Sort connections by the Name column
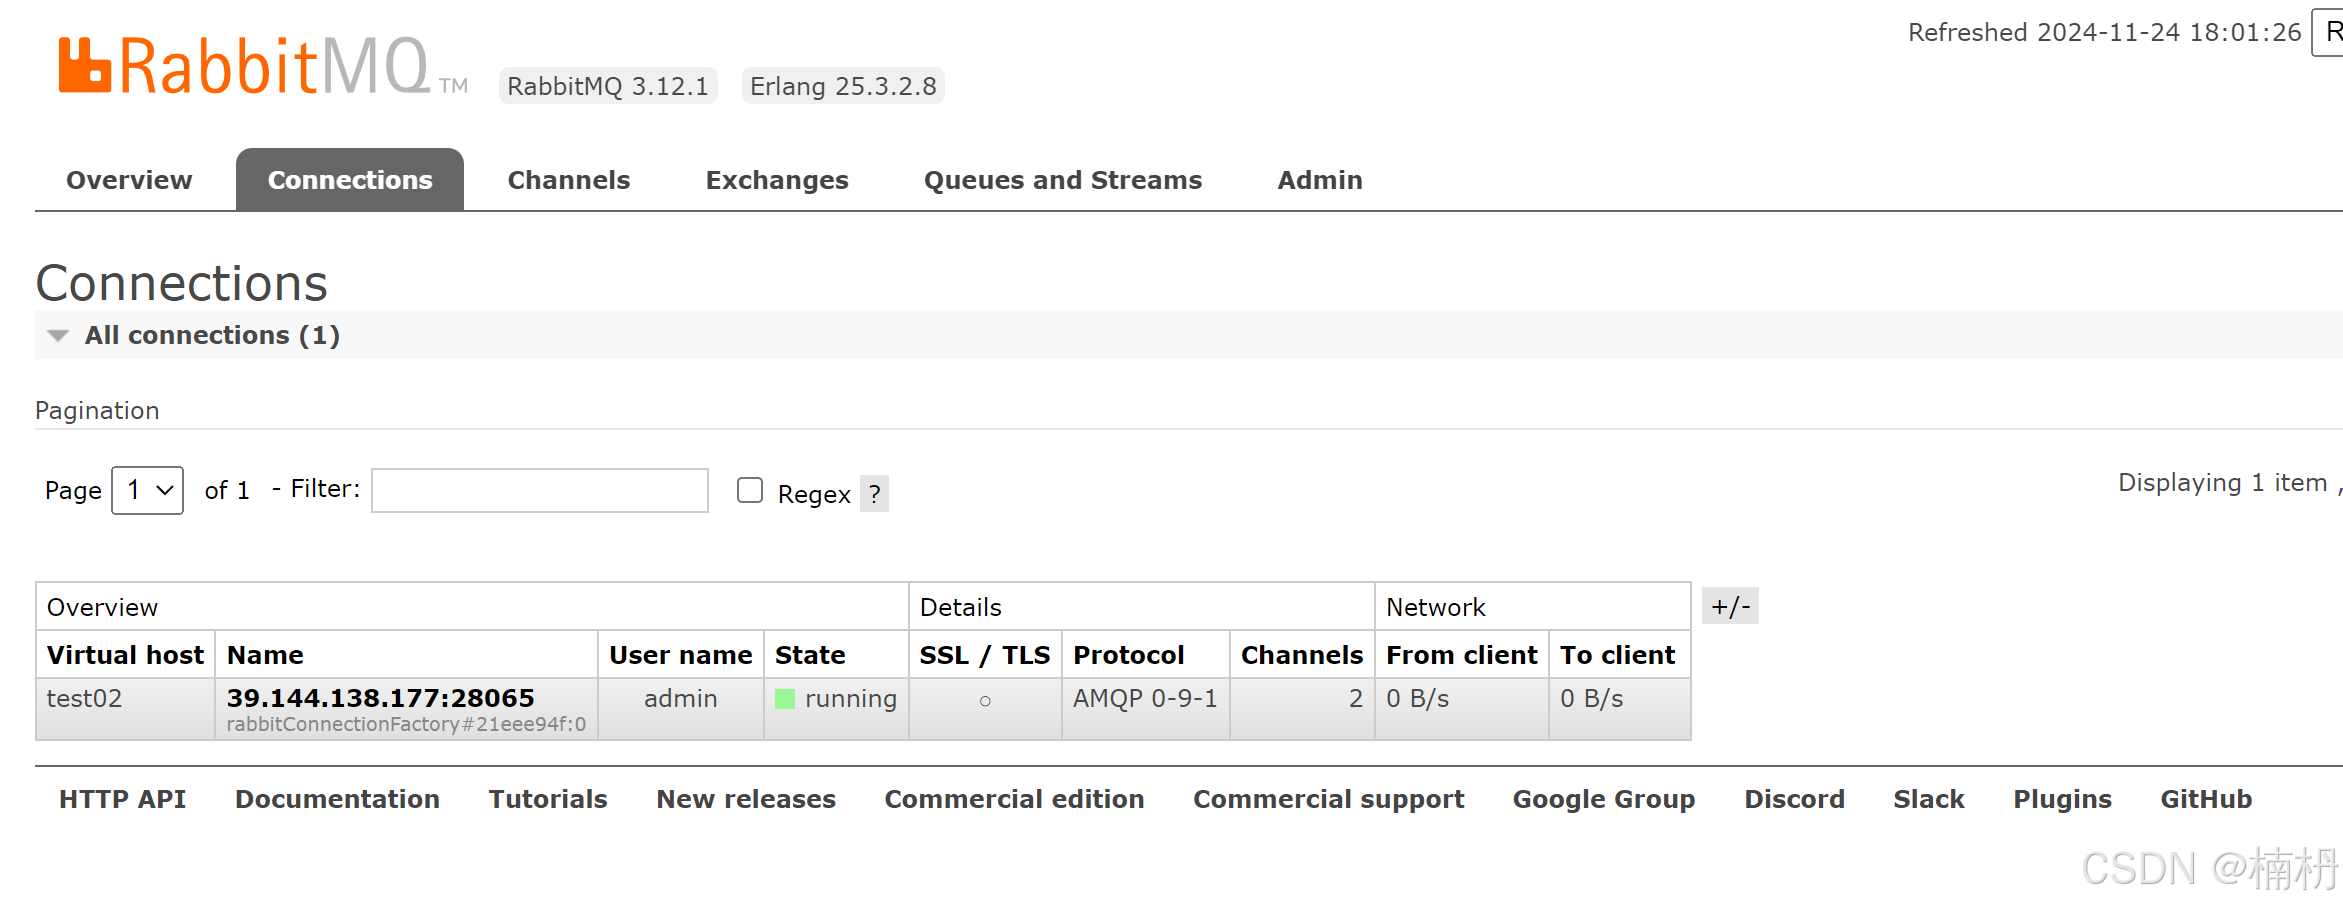2343x907 pixels. click(x=265, y=654)
